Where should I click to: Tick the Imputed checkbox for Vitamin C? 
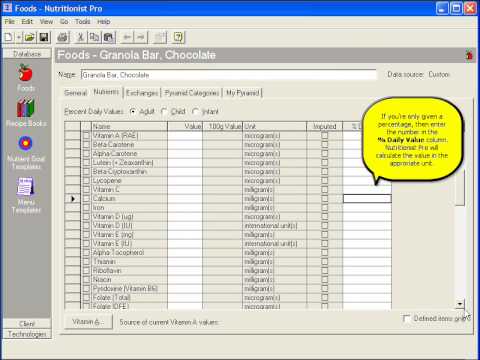pyautogui.click(x=324, y=190)
